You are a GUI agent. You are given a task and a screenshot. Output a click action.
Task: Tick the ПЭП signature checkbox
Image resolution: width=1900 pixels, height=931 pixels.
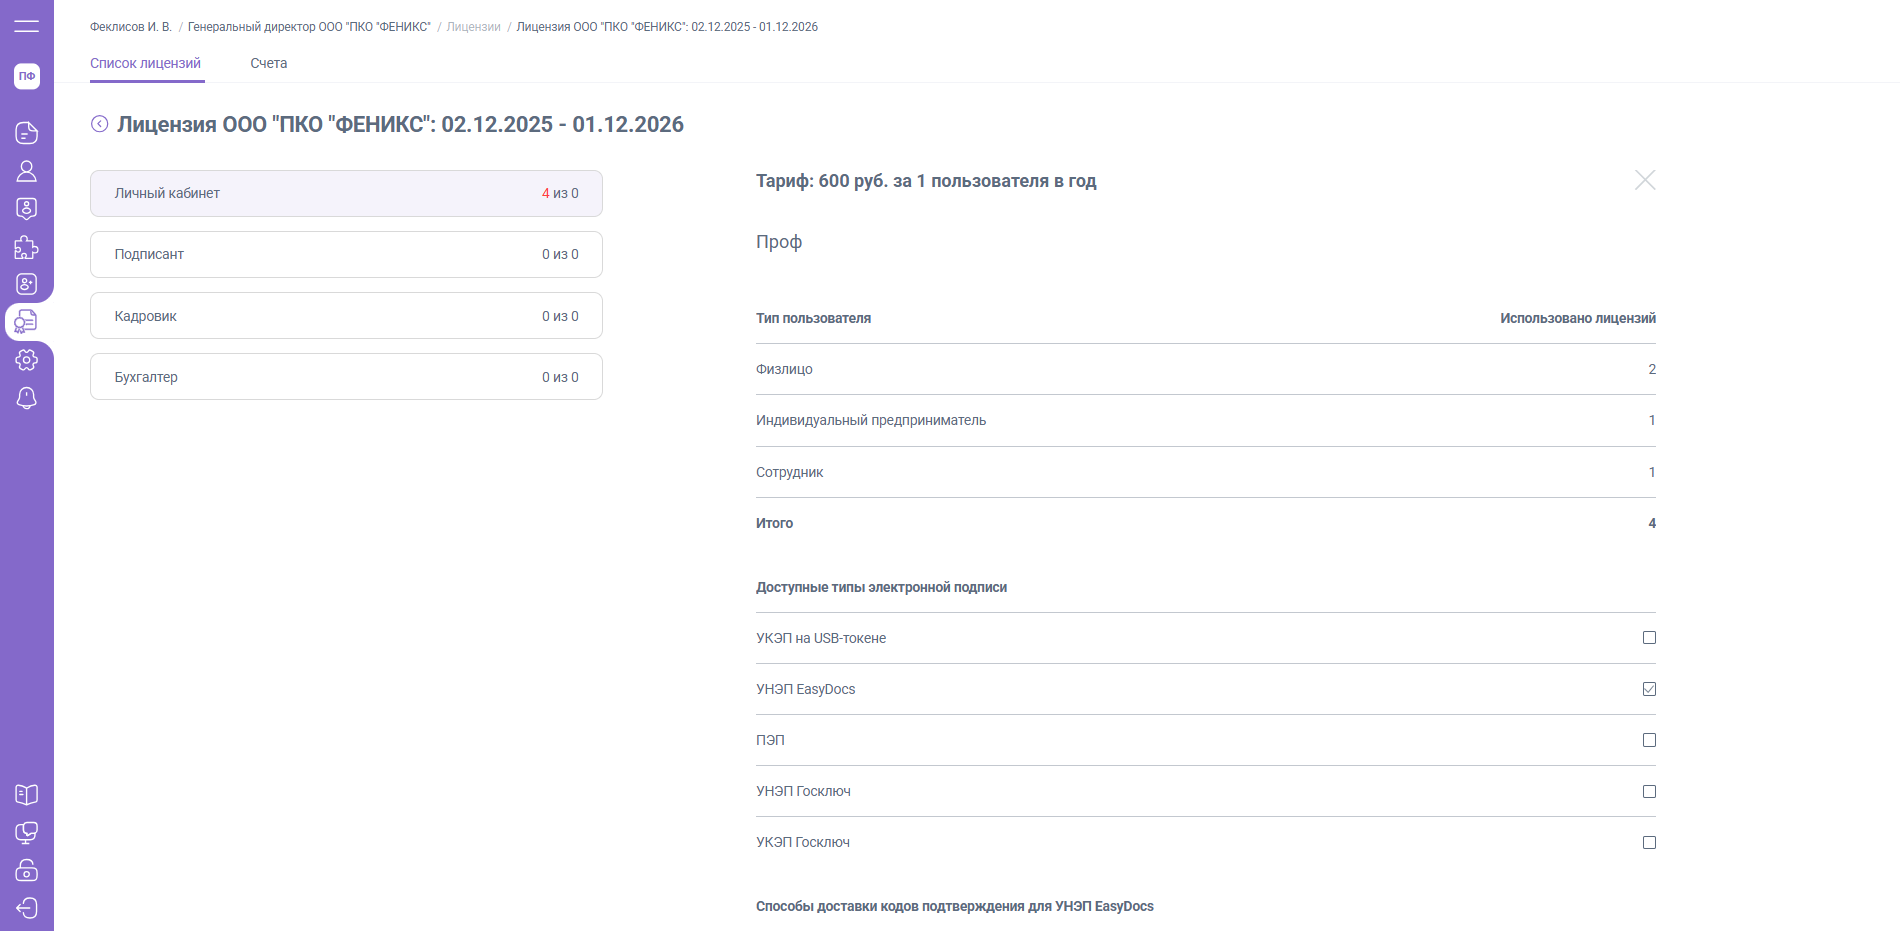tap(1649, 740)
